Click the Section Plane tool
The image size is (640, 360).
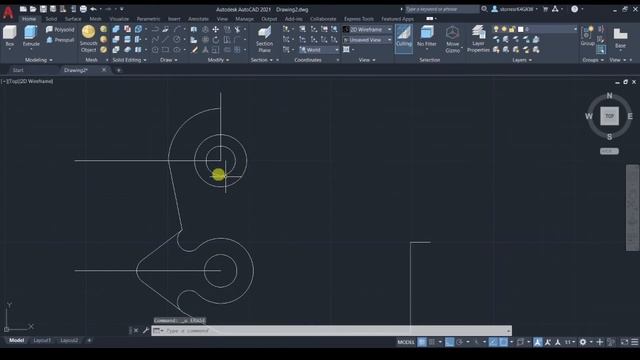click(264, 39)
